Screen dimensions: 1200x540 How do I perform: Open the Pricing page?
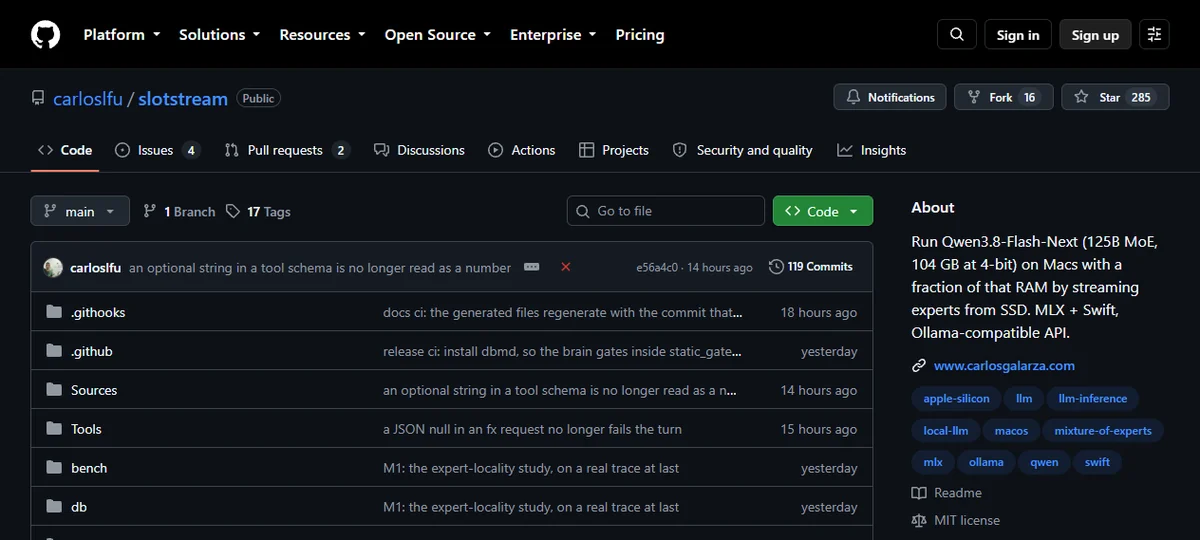click(640, 35)
